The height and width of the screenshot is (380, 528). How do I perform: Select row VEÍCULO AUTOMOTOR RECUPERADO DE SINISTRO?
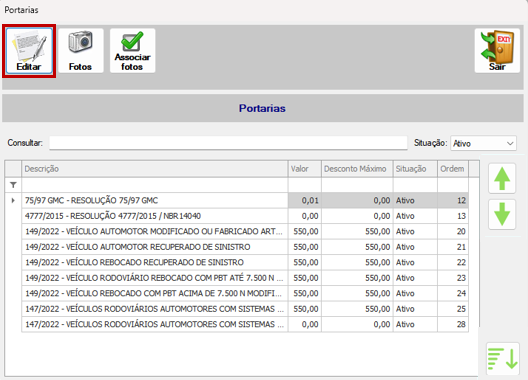[245, 247]
